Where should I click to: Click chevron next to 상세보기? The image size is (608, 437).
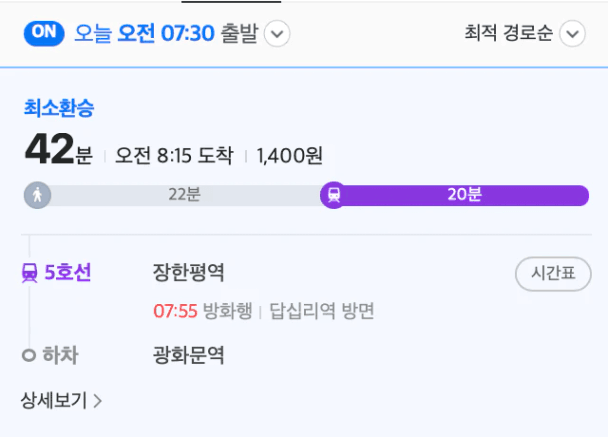(97, 402)
